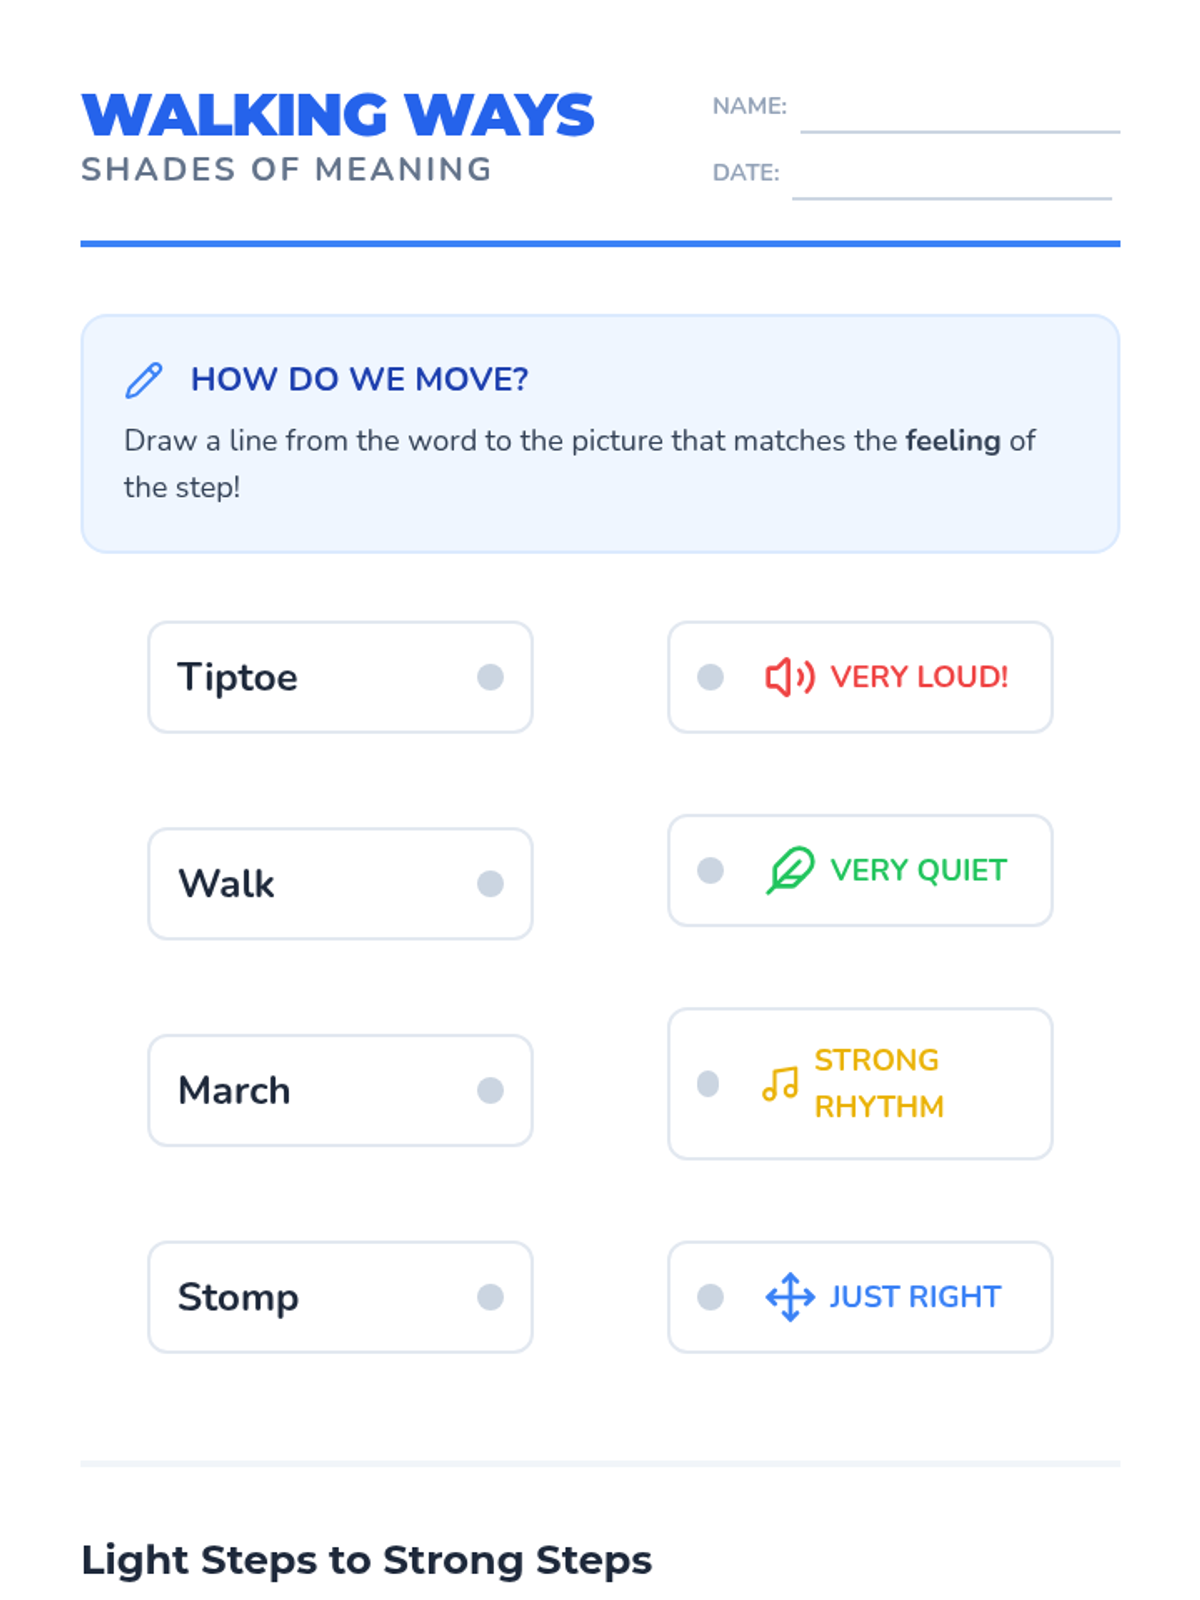Click the Strong Rhythm text label

tap(878, 1084)
